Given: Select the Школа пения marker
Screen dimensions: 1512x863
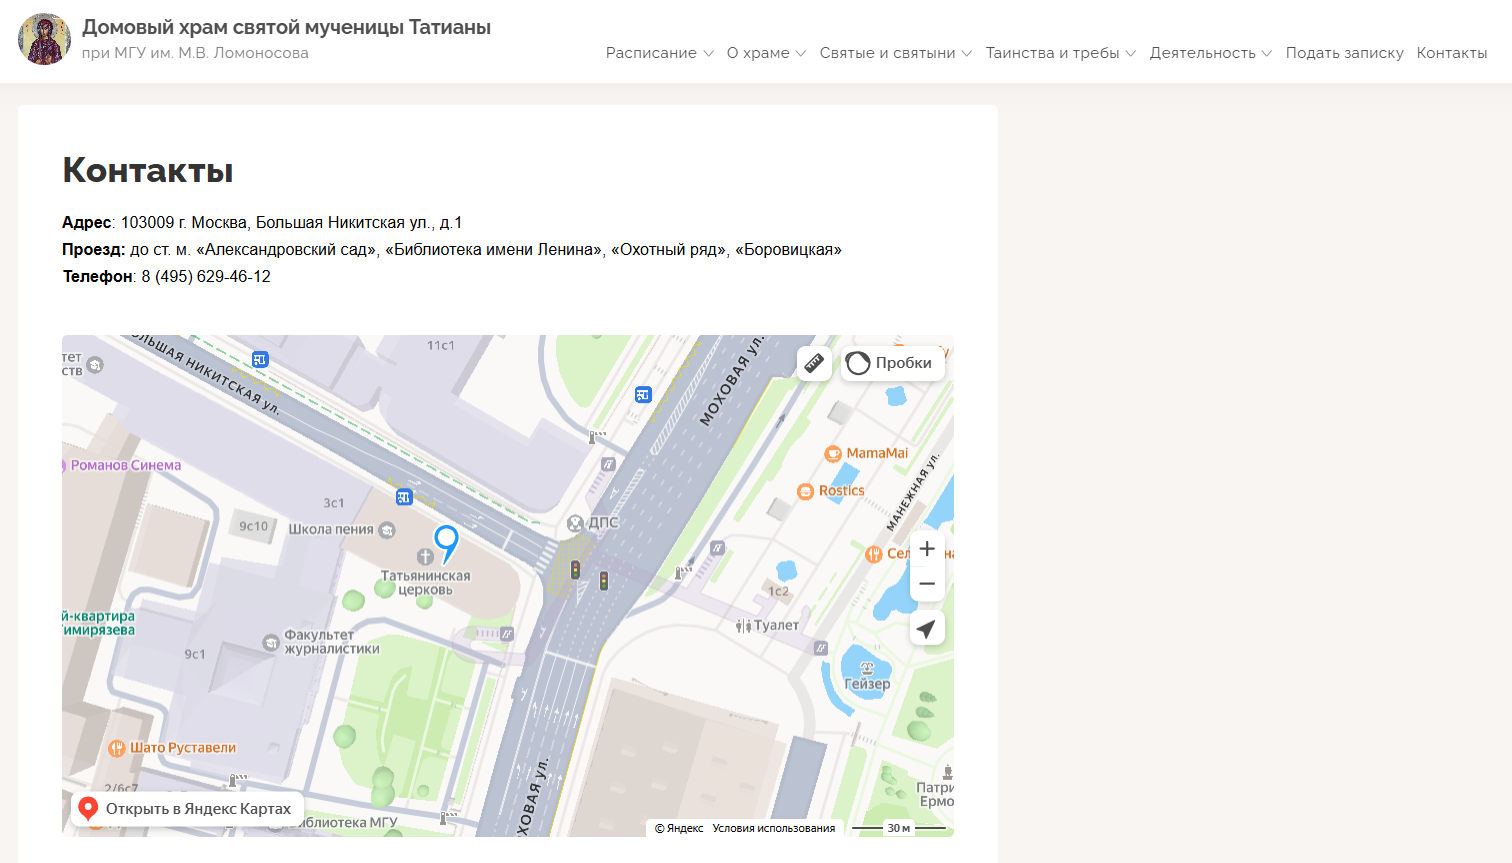Looking at the screenshot, I should click(x=342, y=530).
